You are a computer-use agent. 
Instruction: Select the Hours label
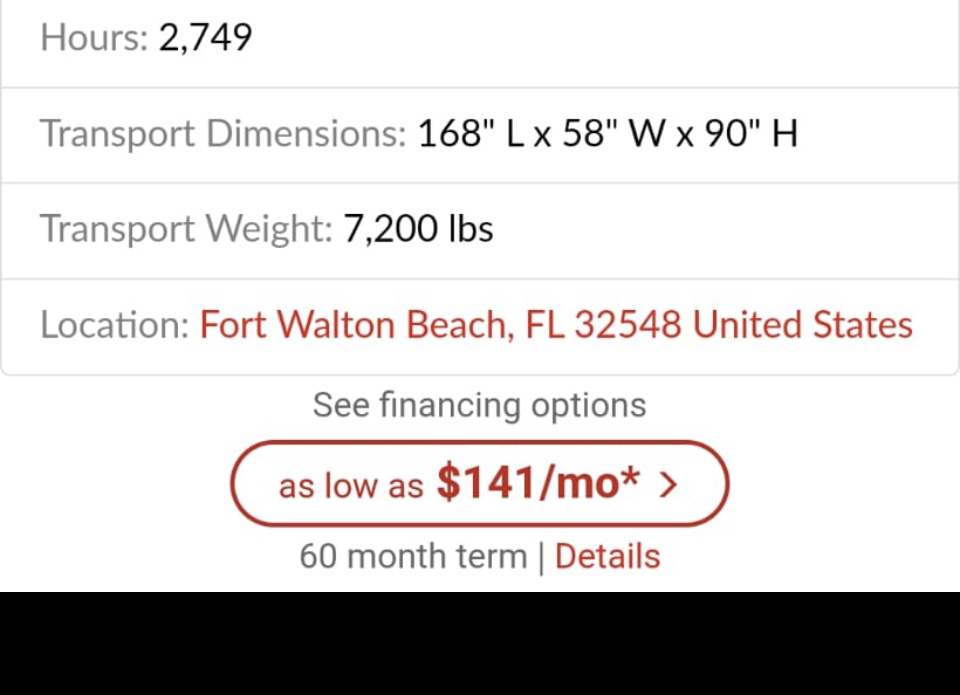tap(93, 38)
